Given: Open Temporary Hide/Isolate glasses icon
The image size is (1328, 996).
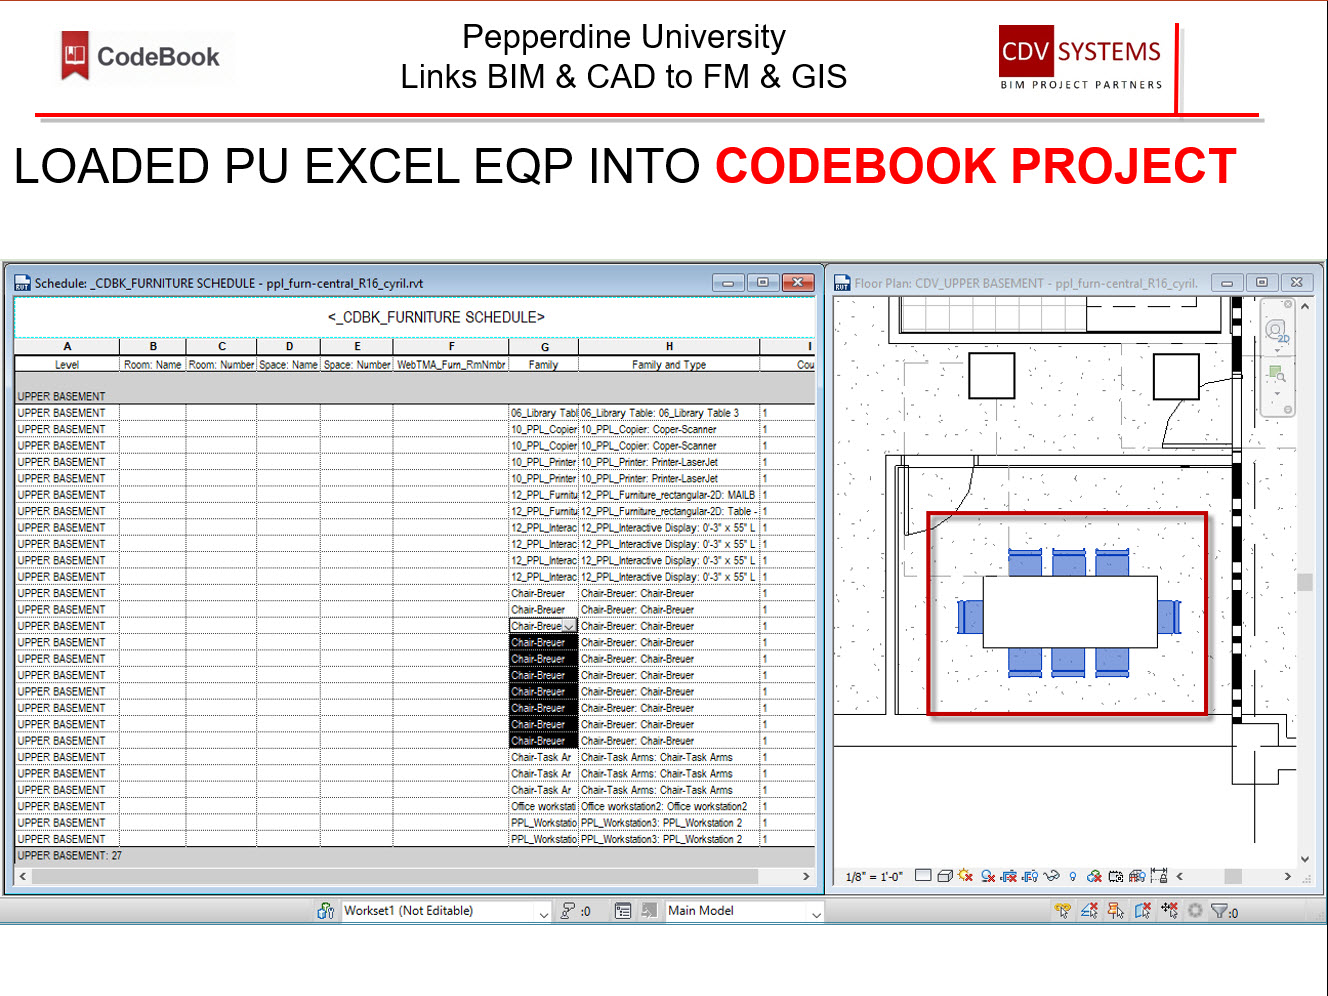Looking at the screenshot, I should [x=1052, y=876].
